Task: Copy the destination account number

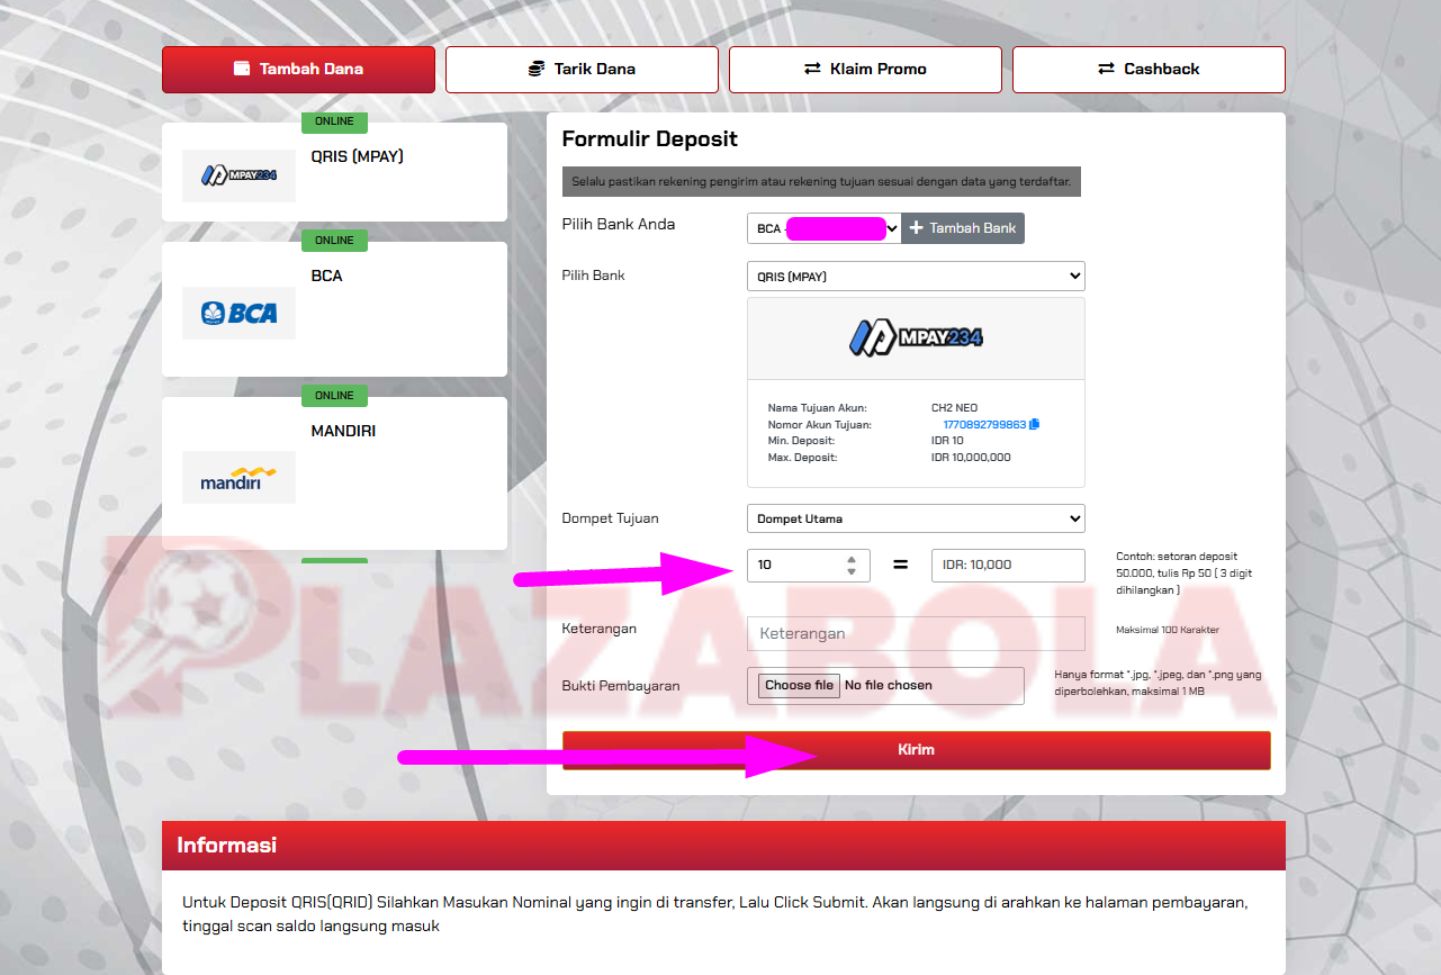Action: click(x=1034, y=424)
